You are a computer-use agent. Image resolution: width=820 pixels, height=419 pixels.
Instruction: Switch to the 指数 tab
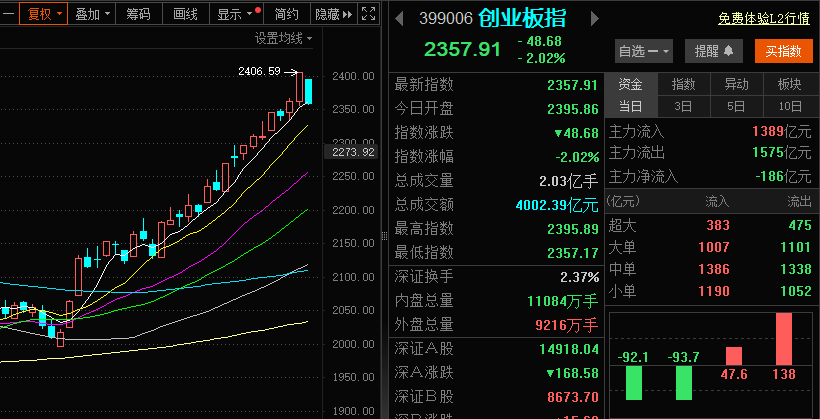683,84
